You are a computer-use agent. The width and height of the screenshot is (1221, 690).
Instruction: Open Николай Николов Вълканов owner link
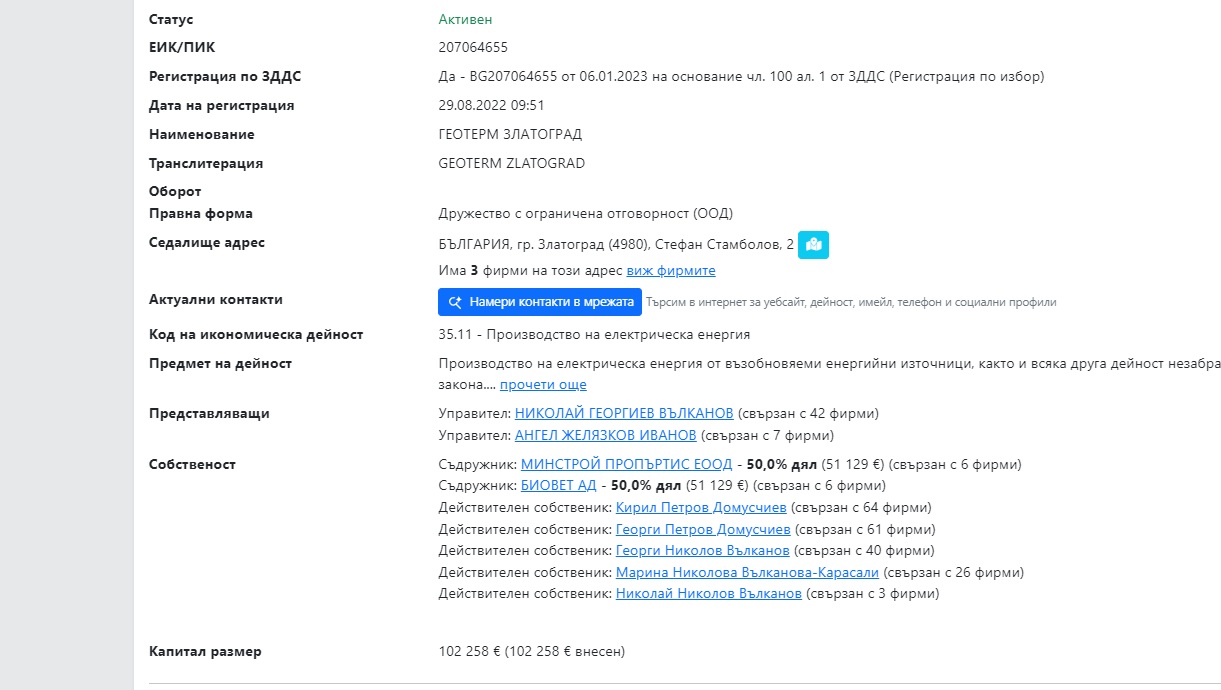[x=709, y=594]
